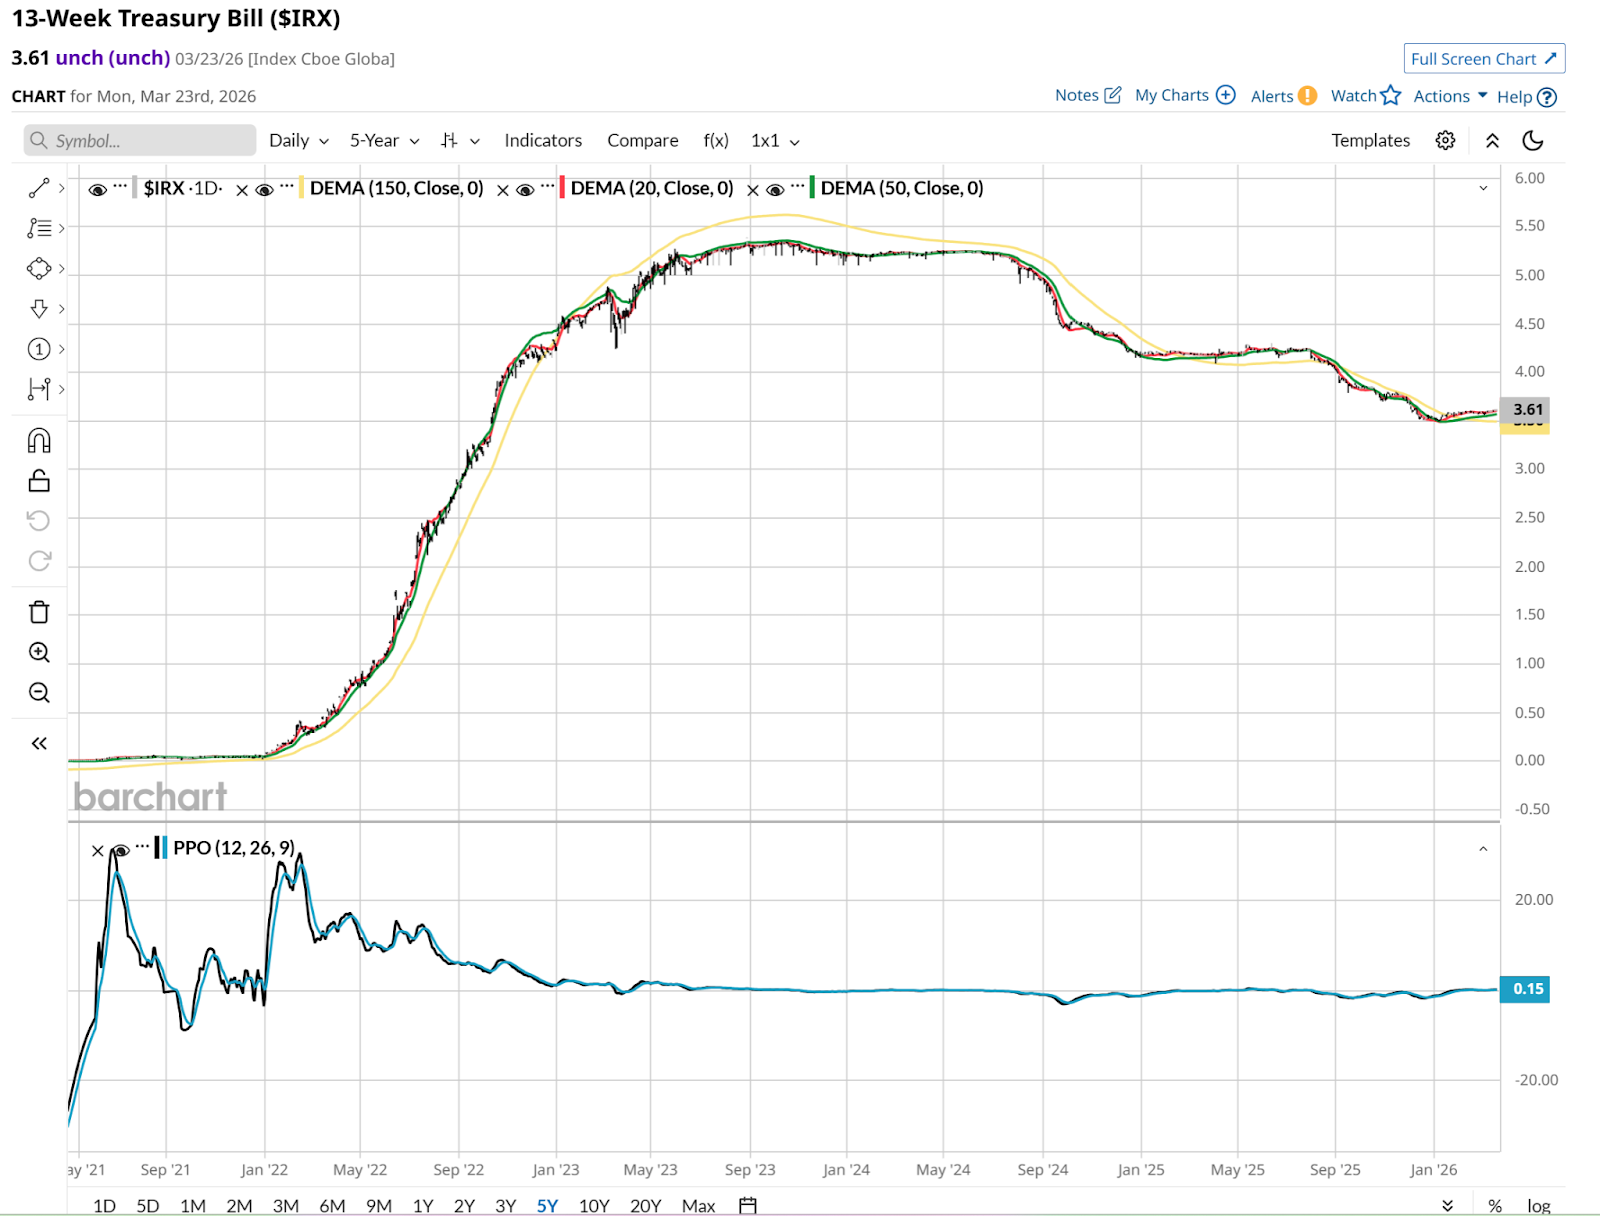Open the Notes editor
Screen dimensions: 1600x1216
tap(1088, 95)
